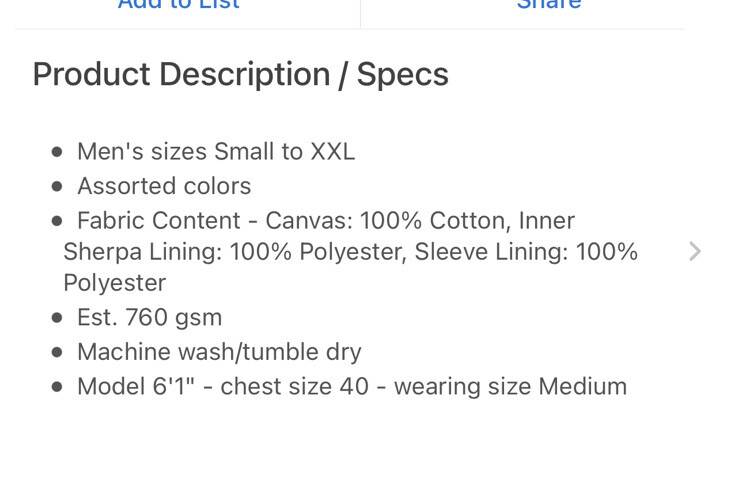Click the Machine wash/tumble dry line

pyautogui.click(x=219, y=352)
